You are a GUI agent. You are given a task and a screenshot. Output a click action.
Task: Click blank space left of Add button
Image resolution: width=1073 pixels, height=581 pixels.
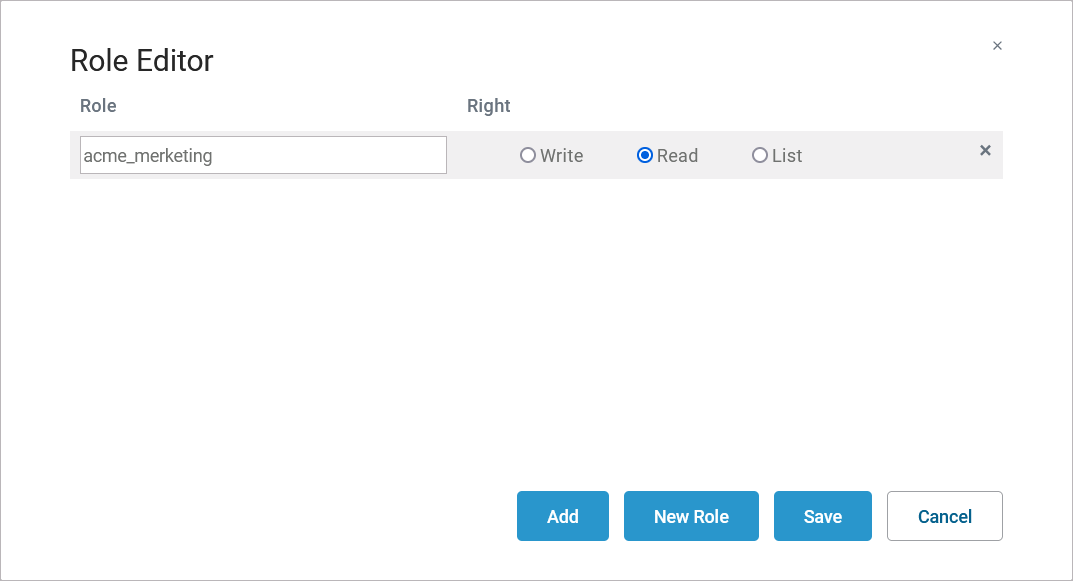[x=300, y=516]
